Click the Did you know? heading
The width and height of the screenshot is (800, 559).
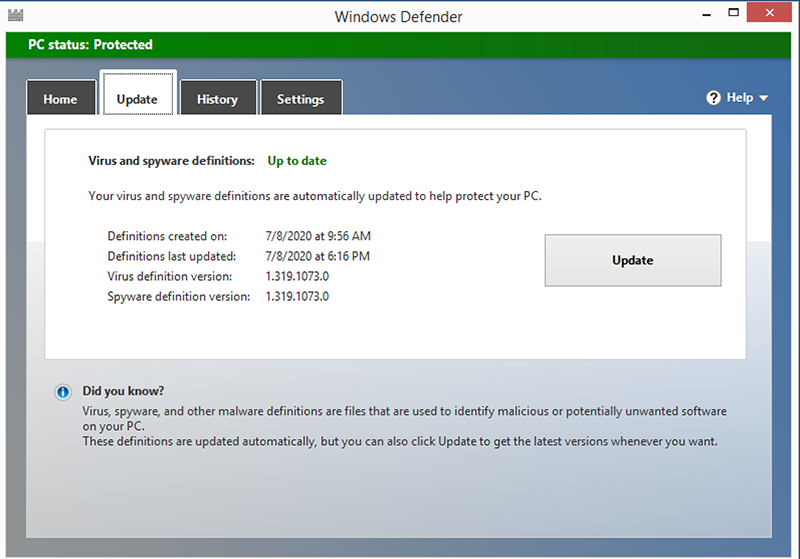point(123,391)
